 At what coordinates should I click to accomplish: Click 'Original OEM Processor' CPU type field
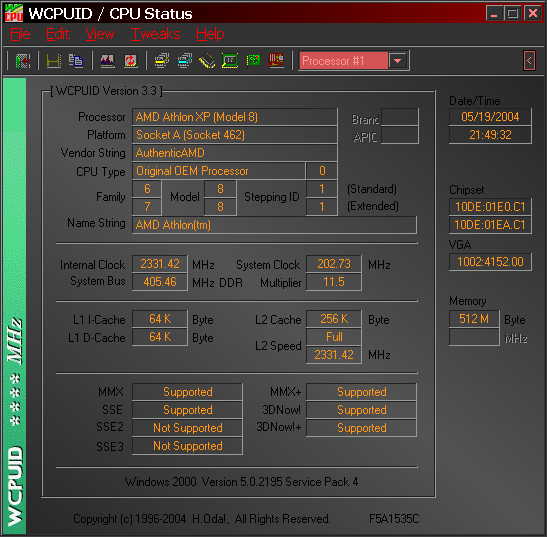click(219, 171)
